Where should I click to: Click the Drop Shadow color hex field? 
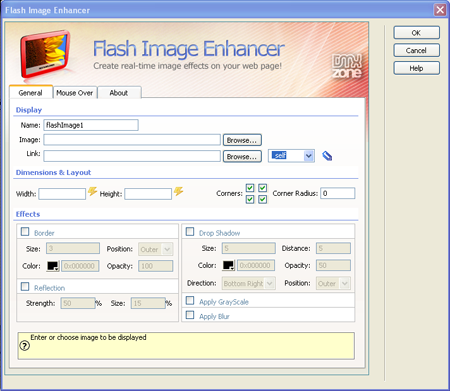(256, 265)
